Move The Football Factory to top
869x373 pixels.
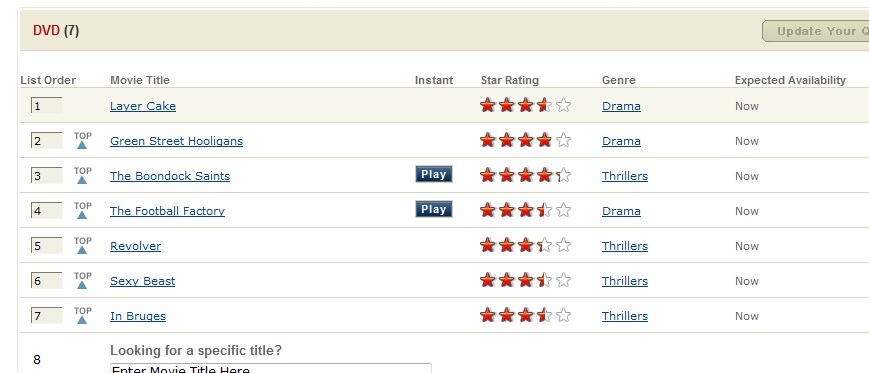(x=83, y=210)
